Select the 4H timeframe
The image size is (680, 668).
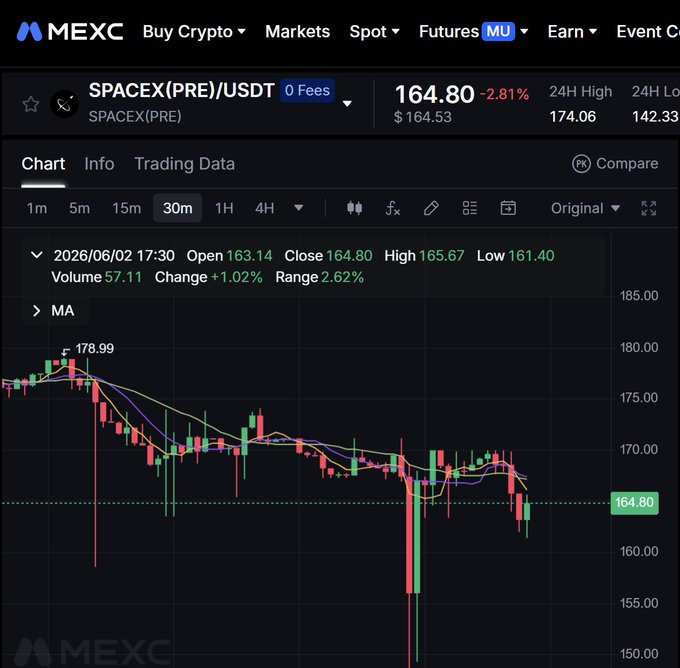265,208
